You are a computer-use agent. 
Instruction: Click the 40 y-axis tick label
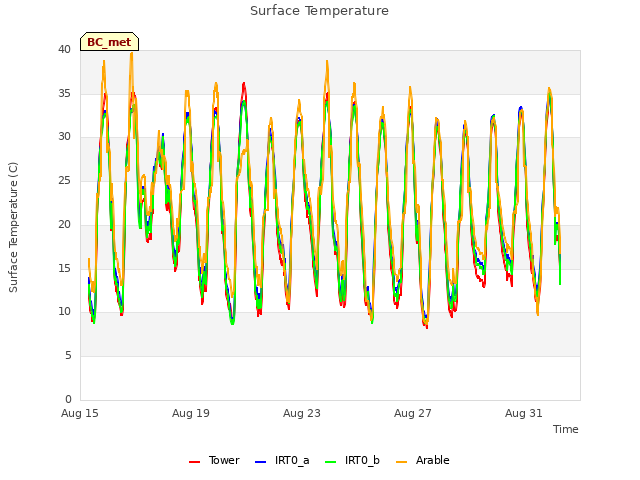[x=64, y=49]
